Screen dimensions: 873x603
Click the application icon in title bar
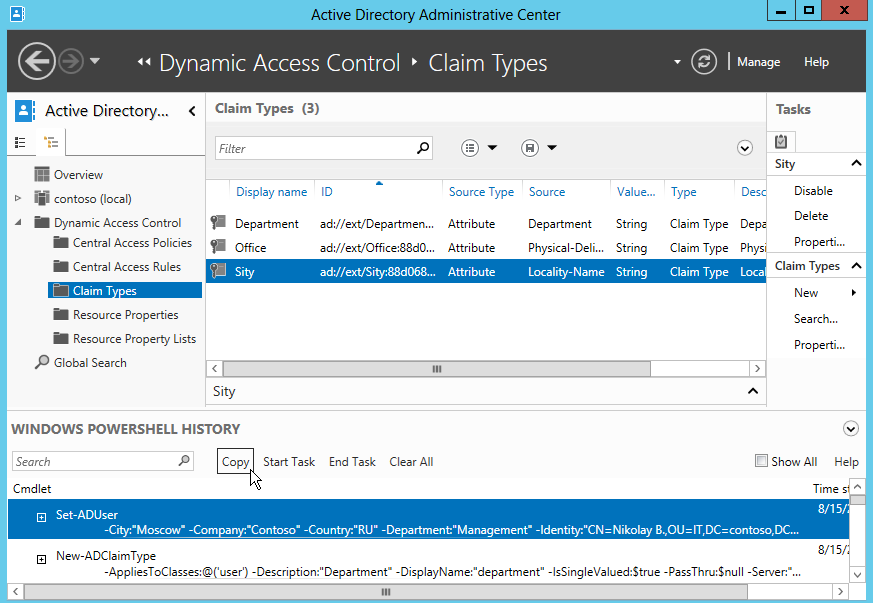pos(17,14)
